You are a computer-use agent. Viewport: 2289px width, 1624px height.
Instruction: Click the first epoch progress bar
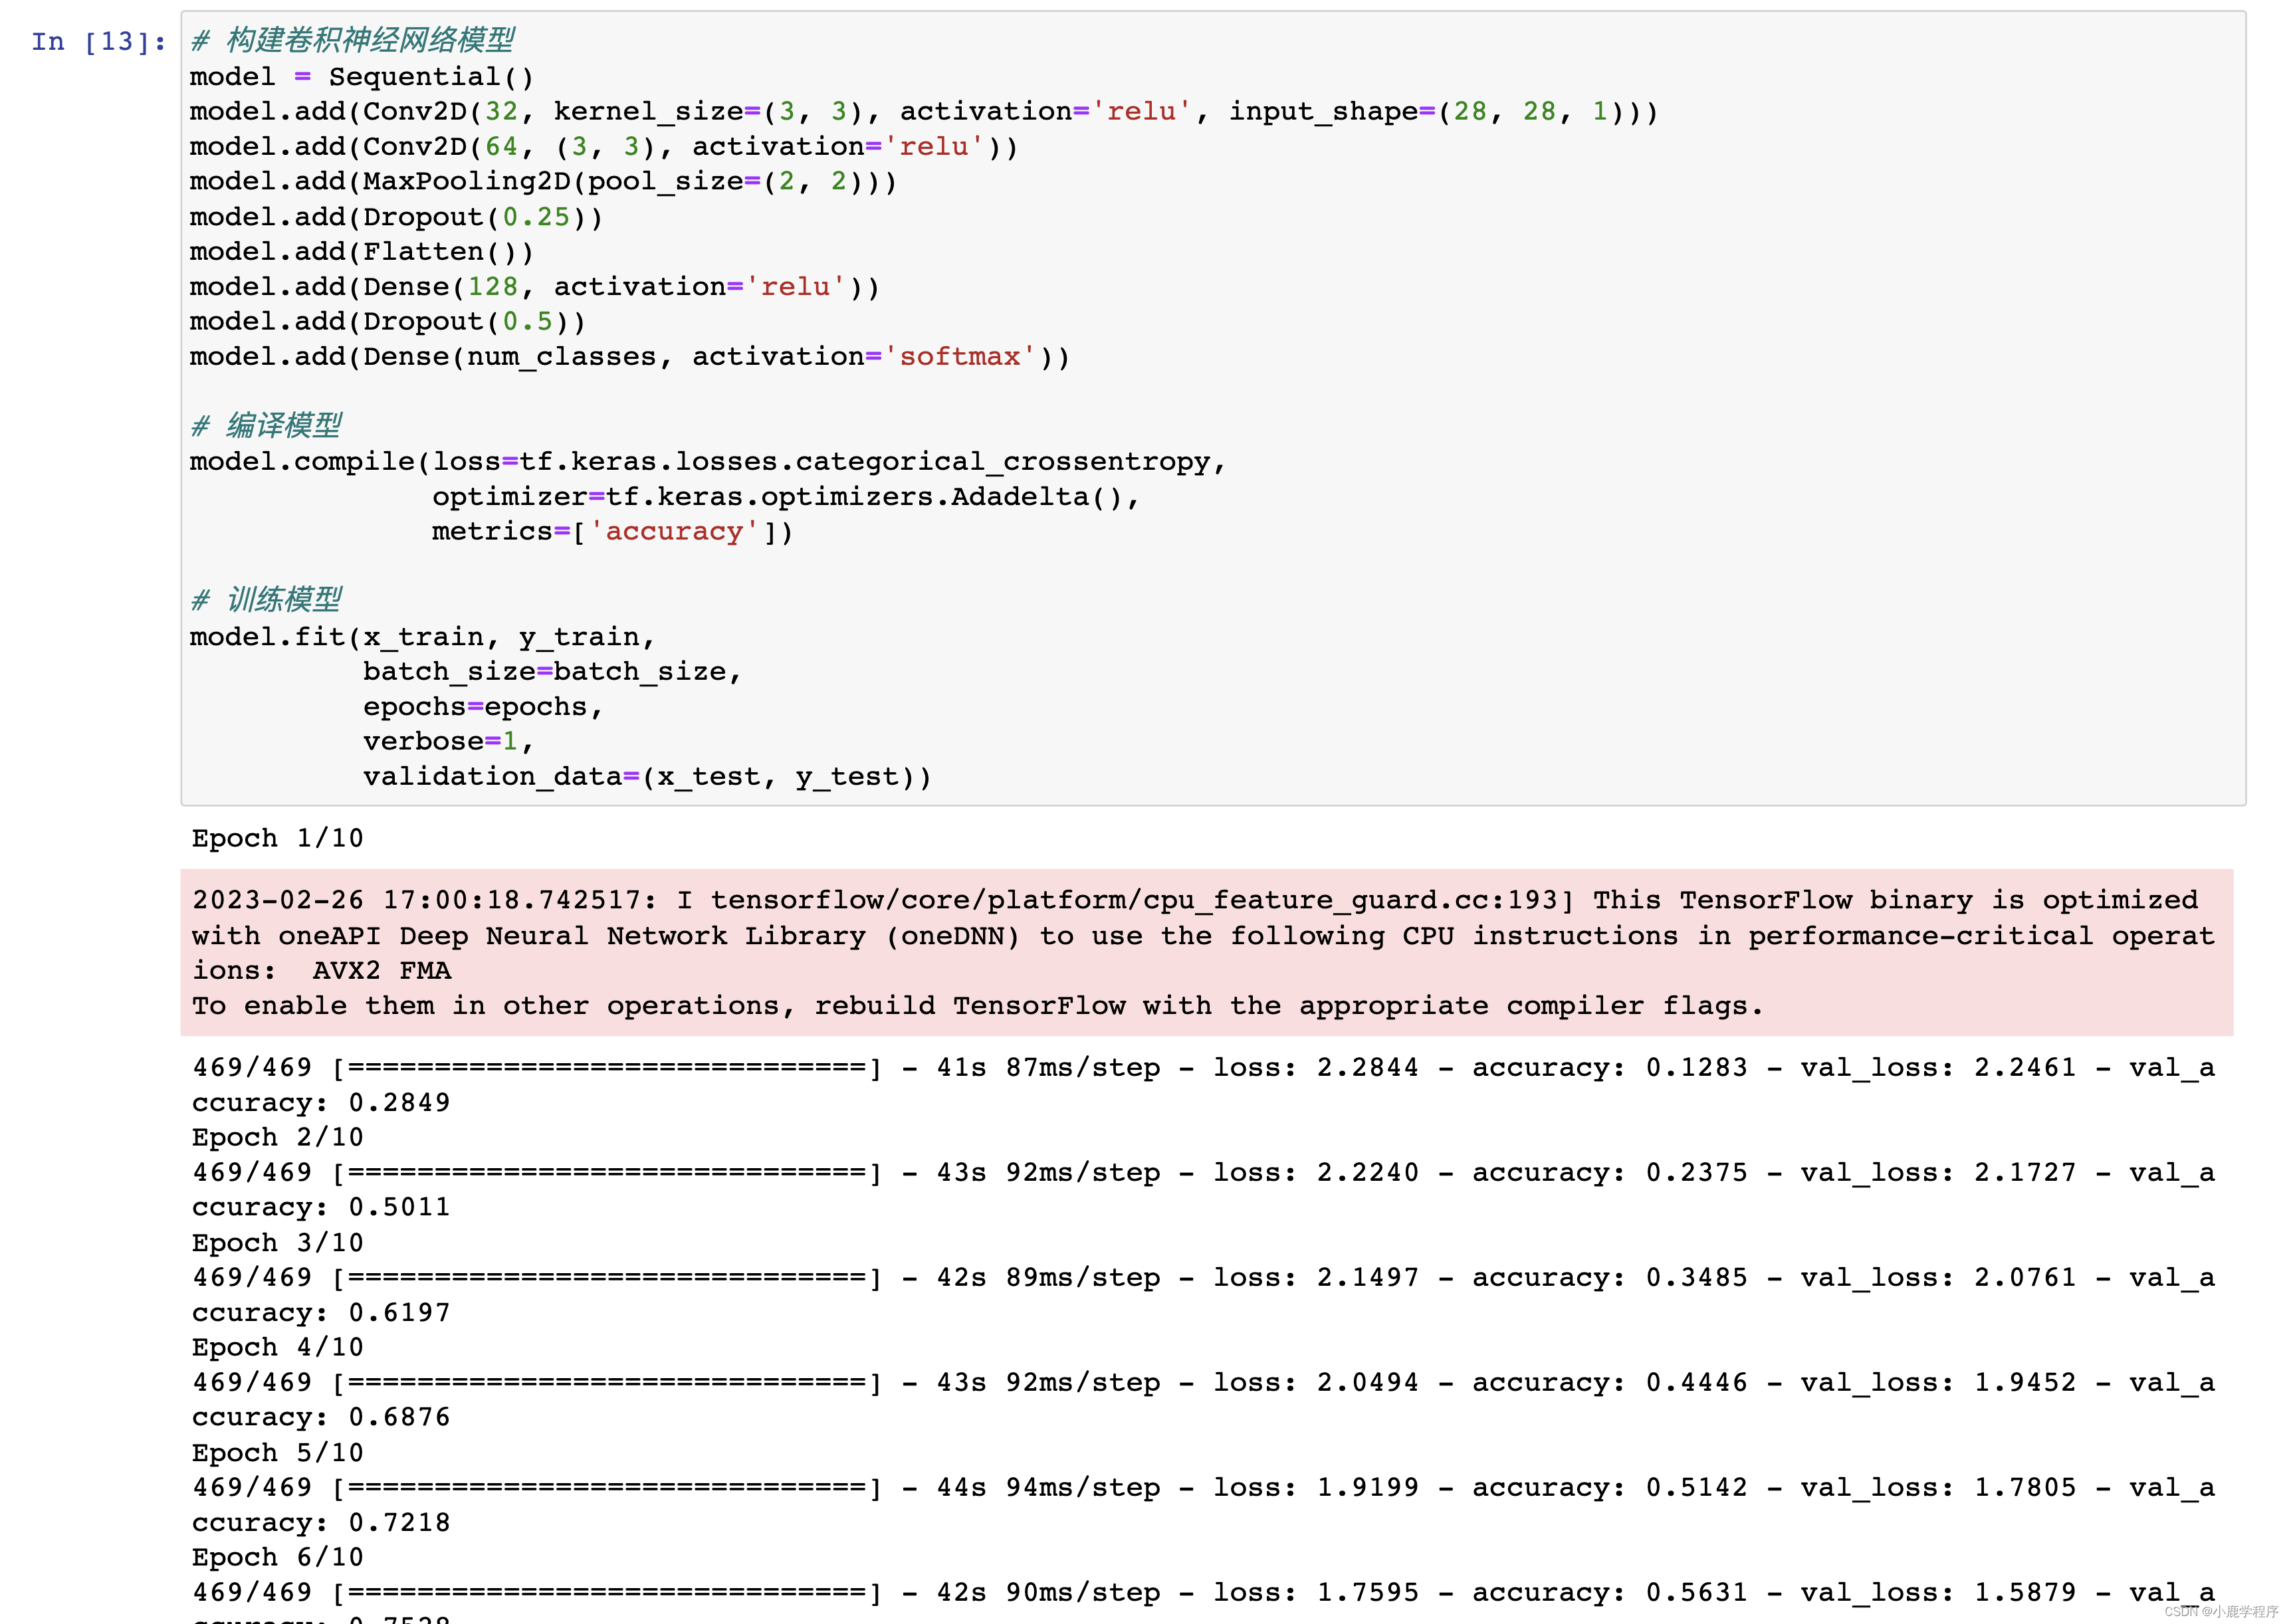(606, 1068)
